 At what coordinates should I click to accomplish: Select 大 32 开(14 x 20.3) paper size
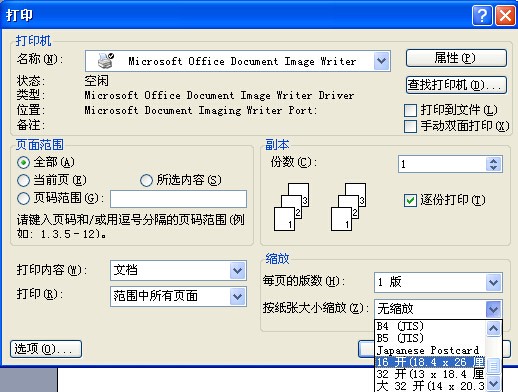[430, 386]
